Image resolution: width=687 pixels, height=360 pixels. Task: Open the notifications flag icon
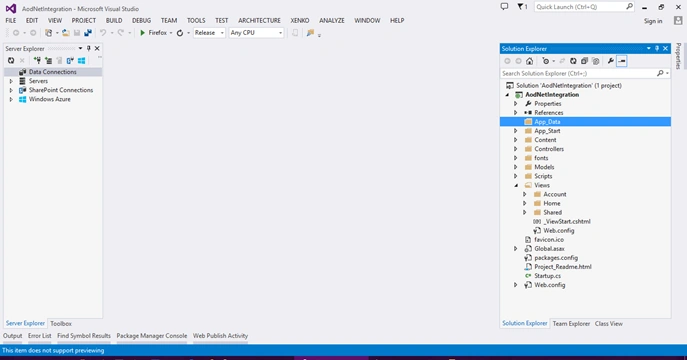tap(522, 7)
